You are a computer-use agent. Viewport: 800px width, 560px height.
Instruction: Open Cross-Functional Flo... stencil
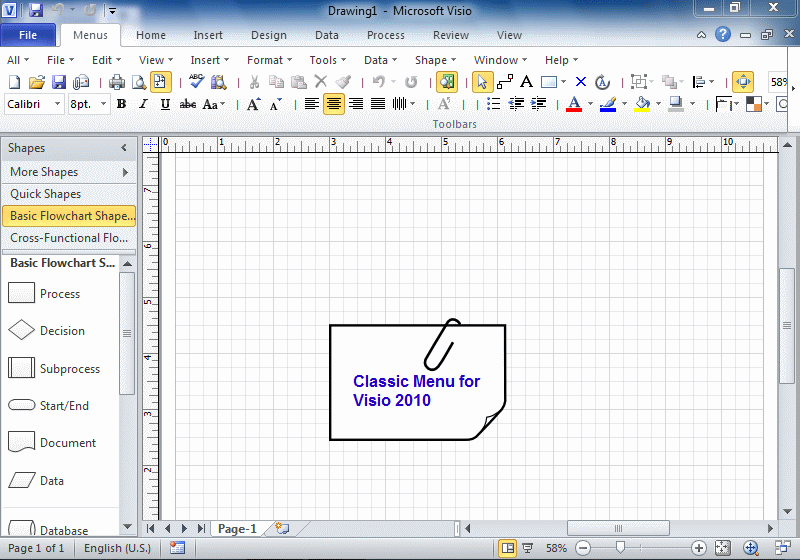point(69,238)
